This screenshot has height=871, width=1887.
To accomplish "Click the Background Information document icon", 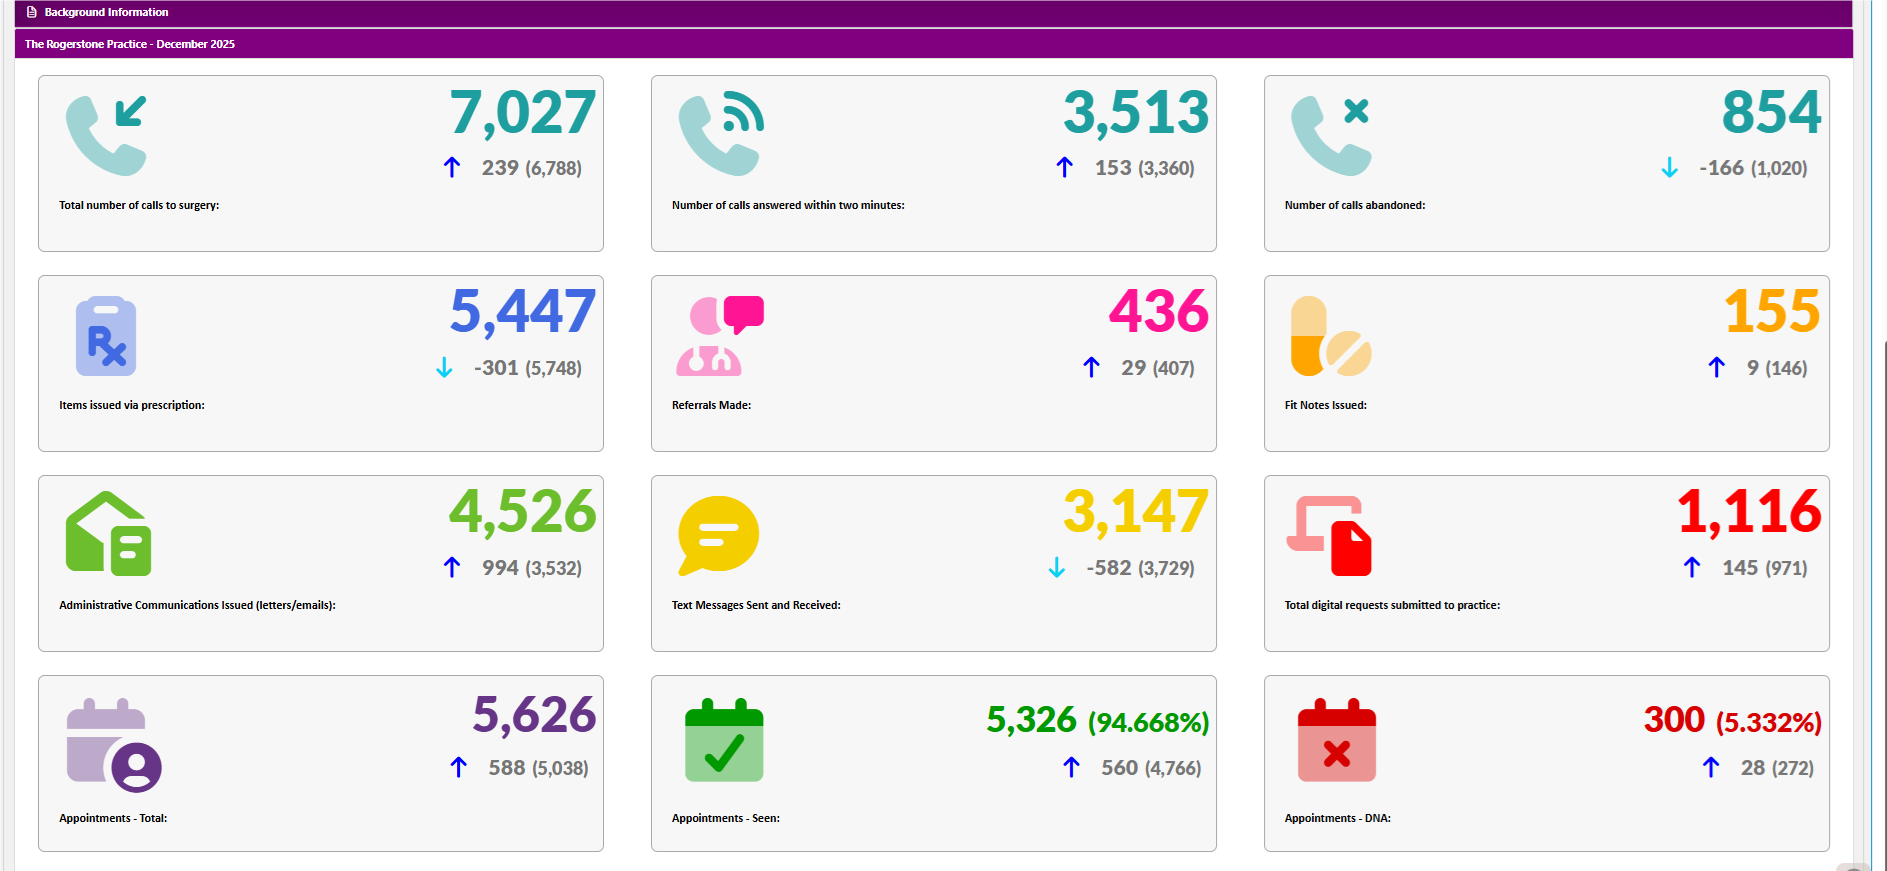I will point(32,12).
